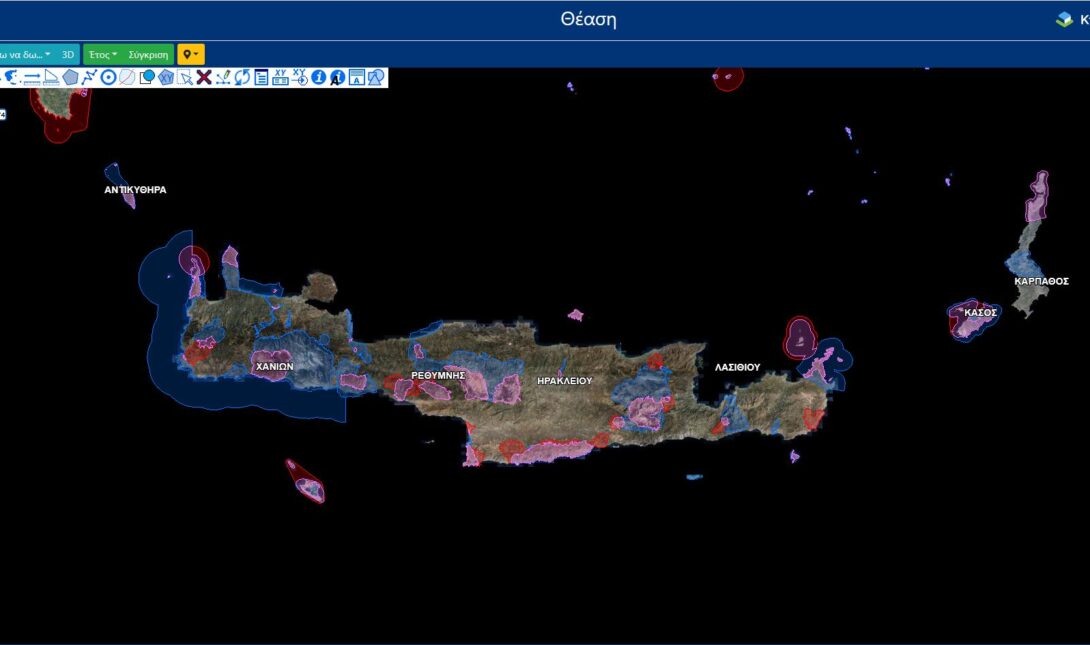Open the list document icon
The width and height of the screenshot is (1090, 645).
pos(261,77)
